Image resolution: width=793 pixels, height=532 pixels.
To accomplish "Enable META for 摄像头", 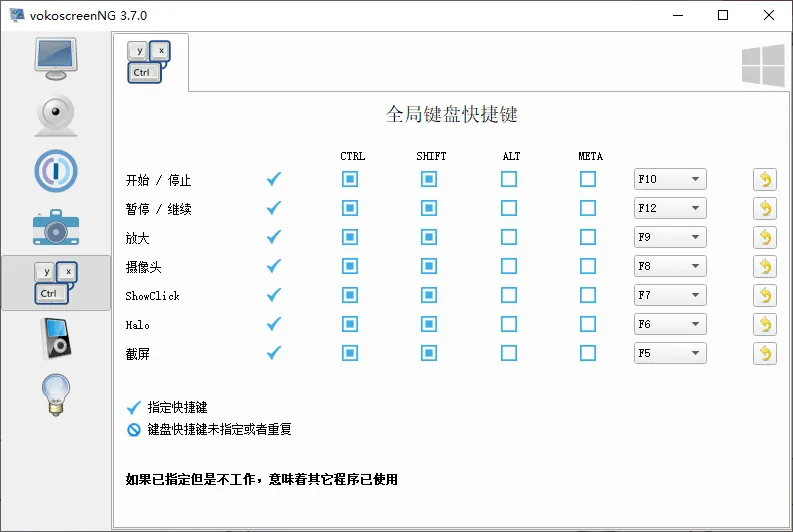I will 588,266.
